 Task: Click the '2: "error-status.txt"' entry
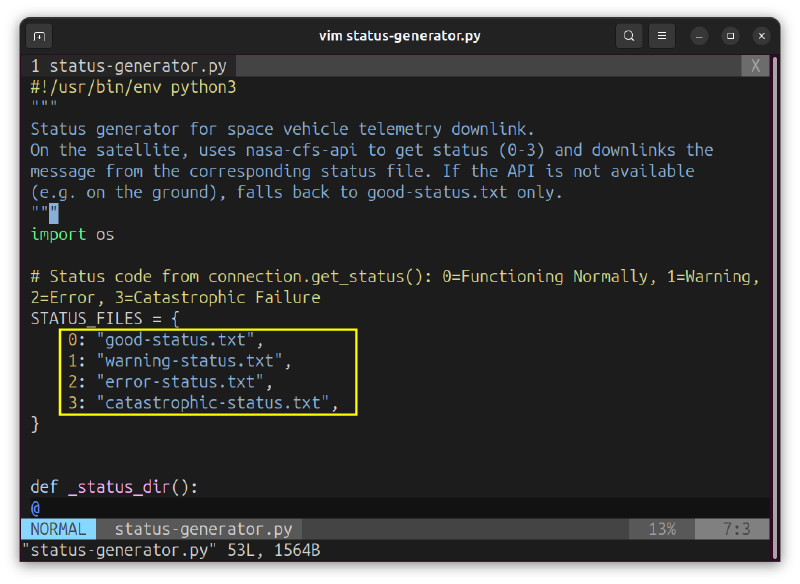pos(170,382)
